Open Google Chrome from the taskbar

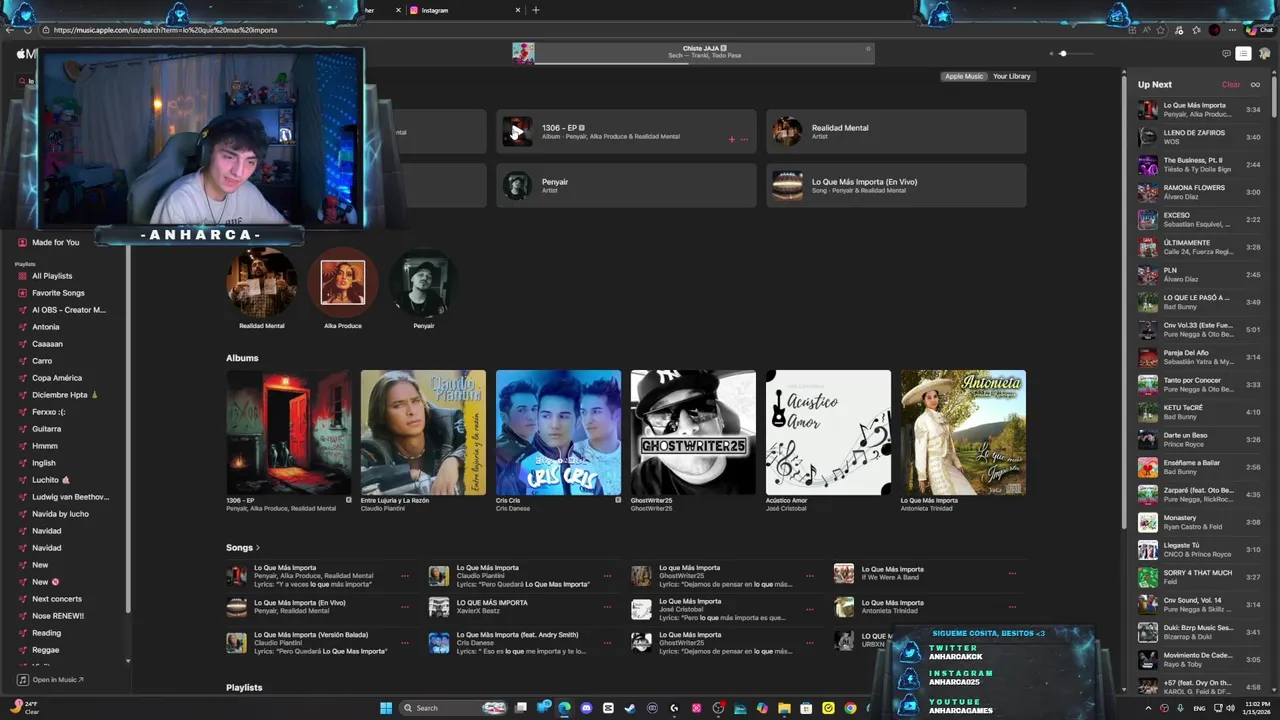pos(850,708)
